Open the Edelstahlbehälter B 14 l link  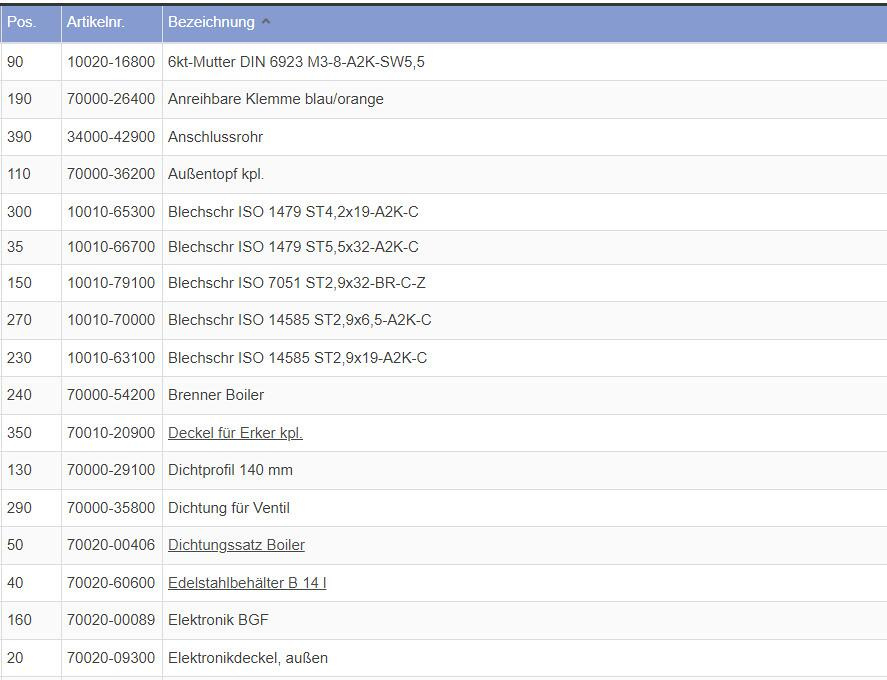pyautogui.click(x=247, y=583)
